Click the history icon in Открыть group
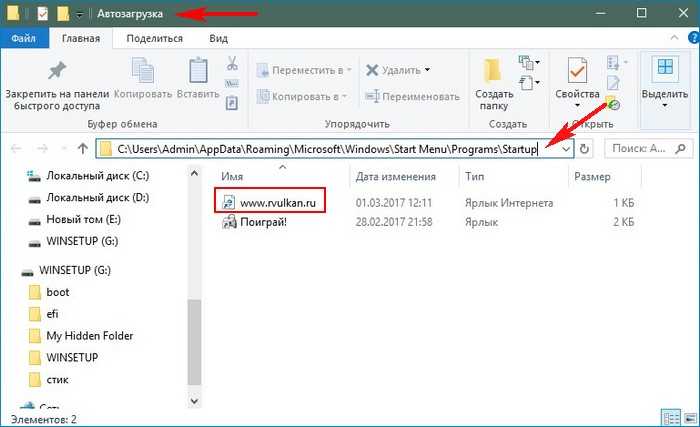 (x=613, y=103)
